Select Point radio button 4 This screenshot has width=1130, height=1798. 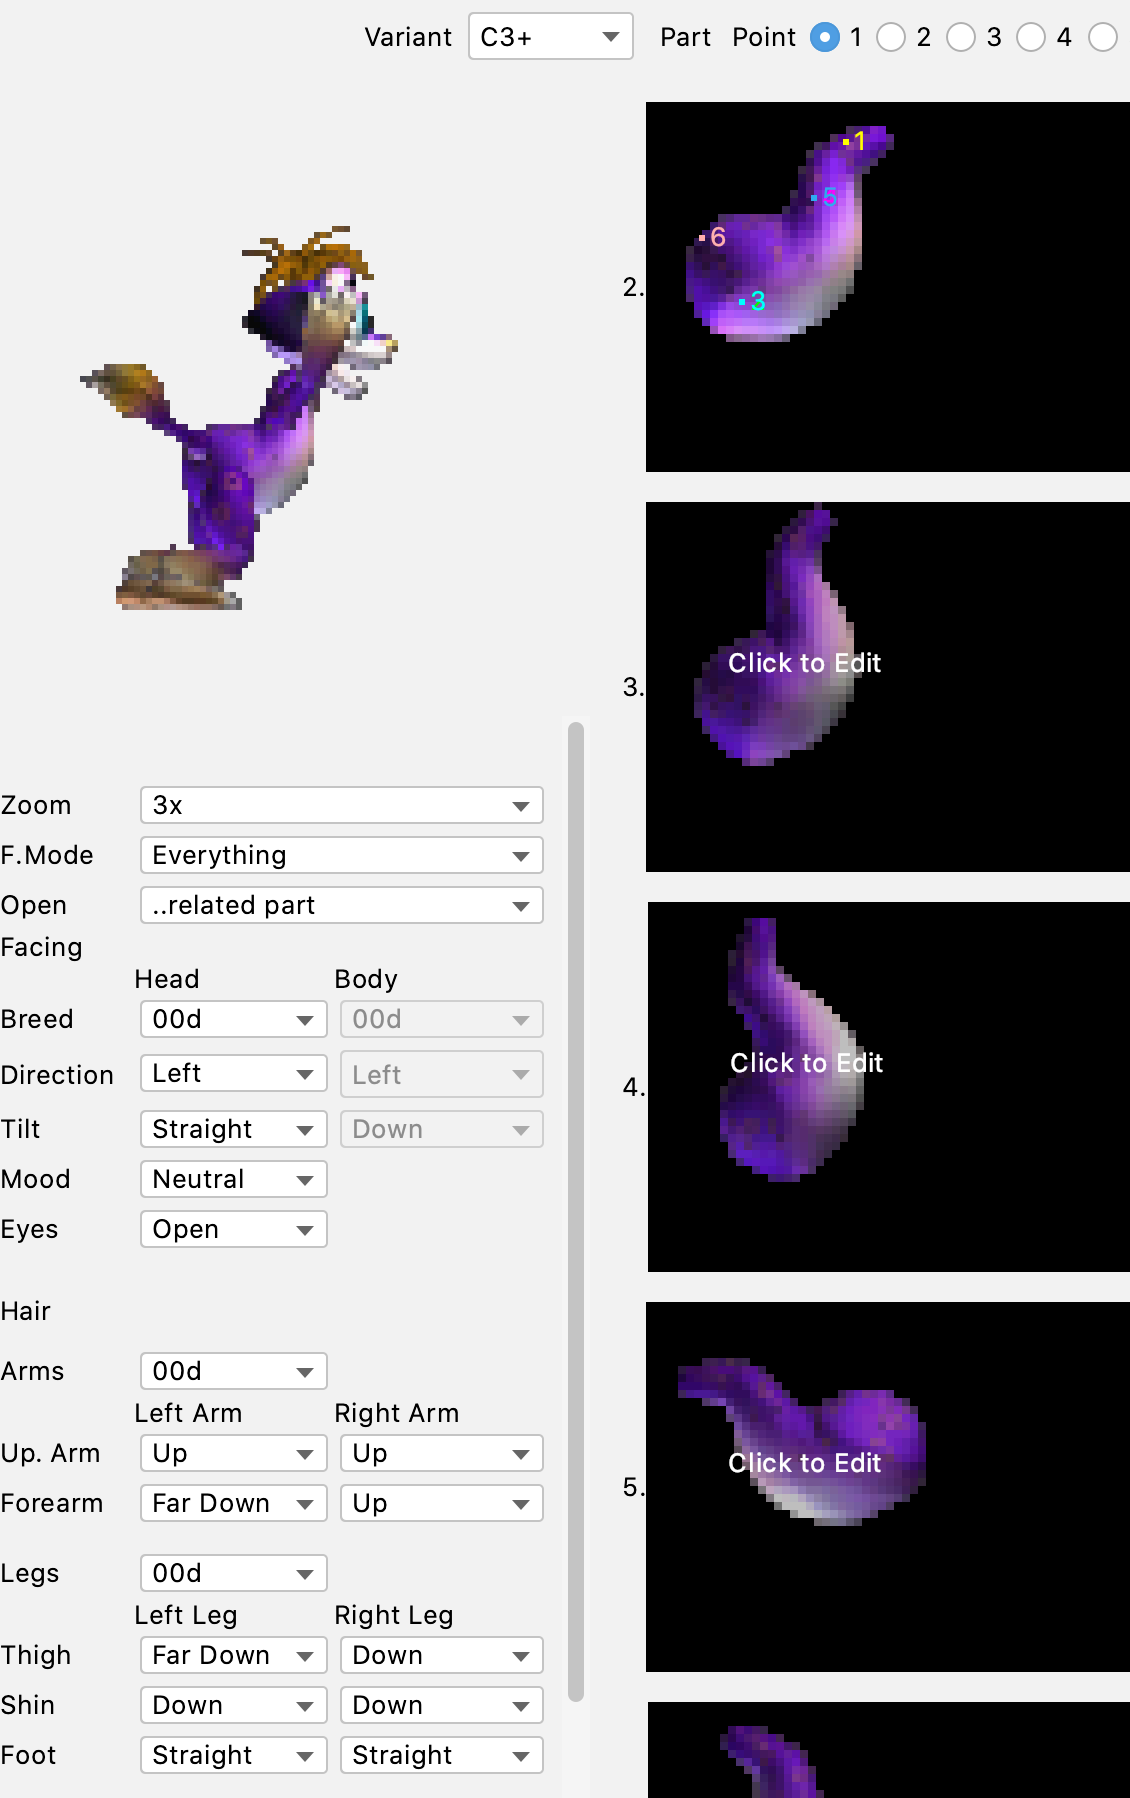click(1031, 37)
